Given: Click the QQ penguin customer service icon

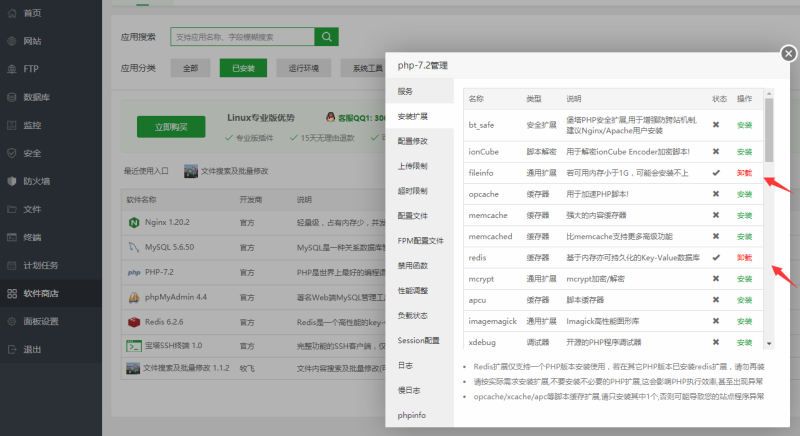Looking at the screenshot, I should coord(331,117).
